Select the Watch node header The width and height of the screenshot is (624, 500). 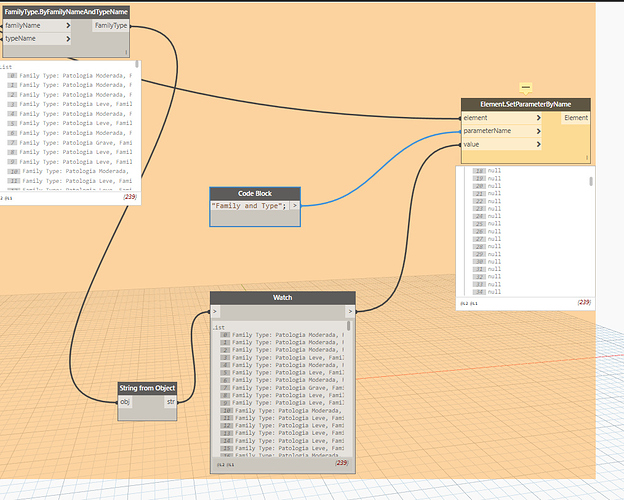pos(283,298)
